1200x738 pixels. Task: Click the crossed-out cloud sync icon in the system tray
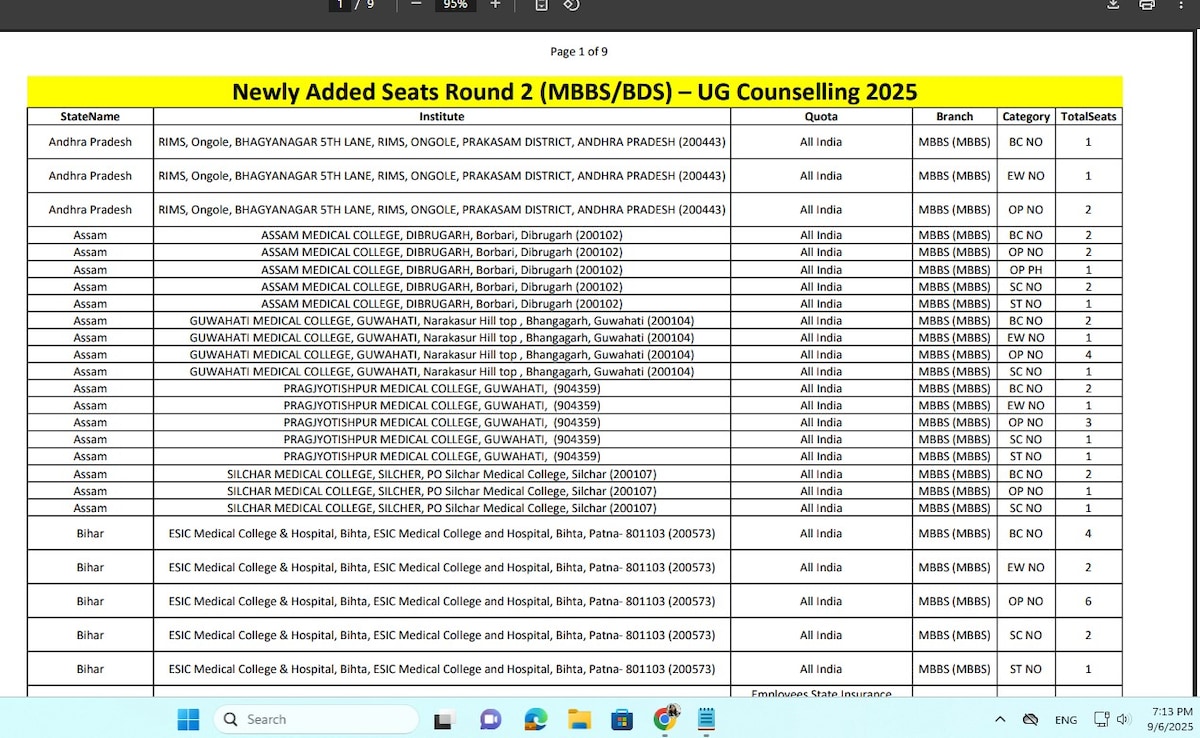tap(1030, 719)
